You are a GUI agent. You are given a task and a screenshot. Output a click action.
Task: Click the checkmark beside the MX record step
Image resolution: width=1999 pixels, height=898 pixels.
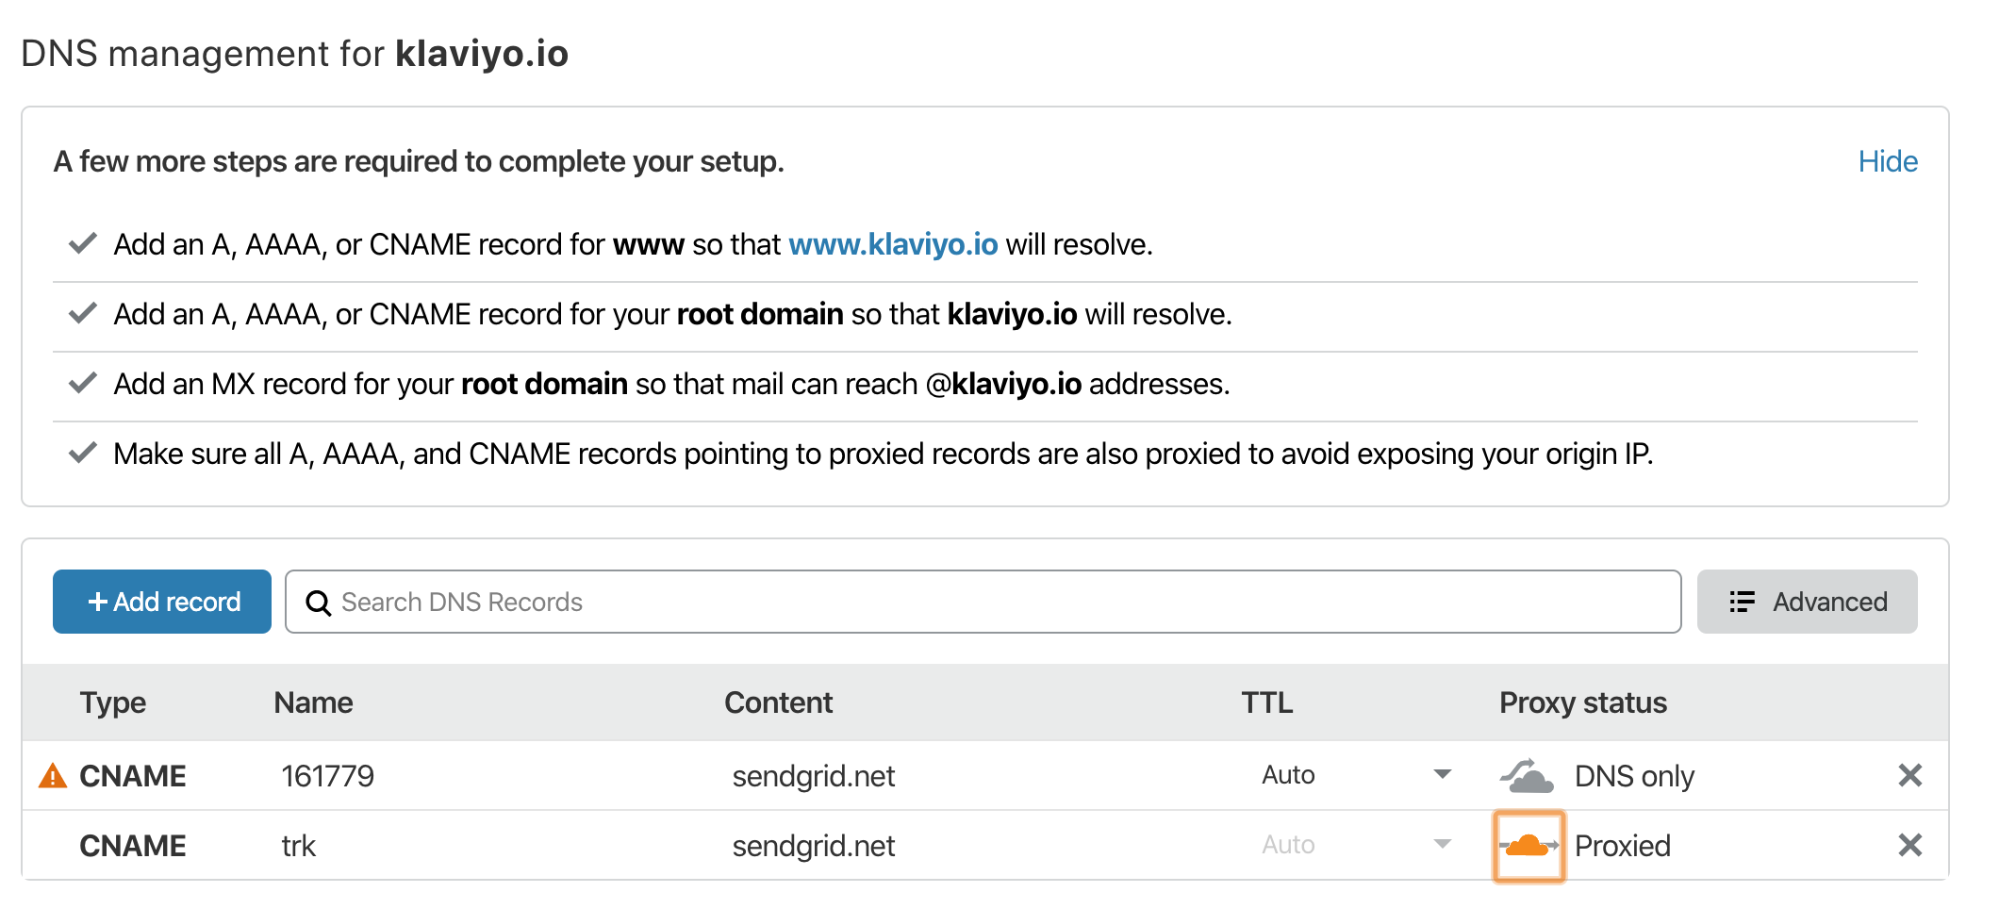click(83, 384)
